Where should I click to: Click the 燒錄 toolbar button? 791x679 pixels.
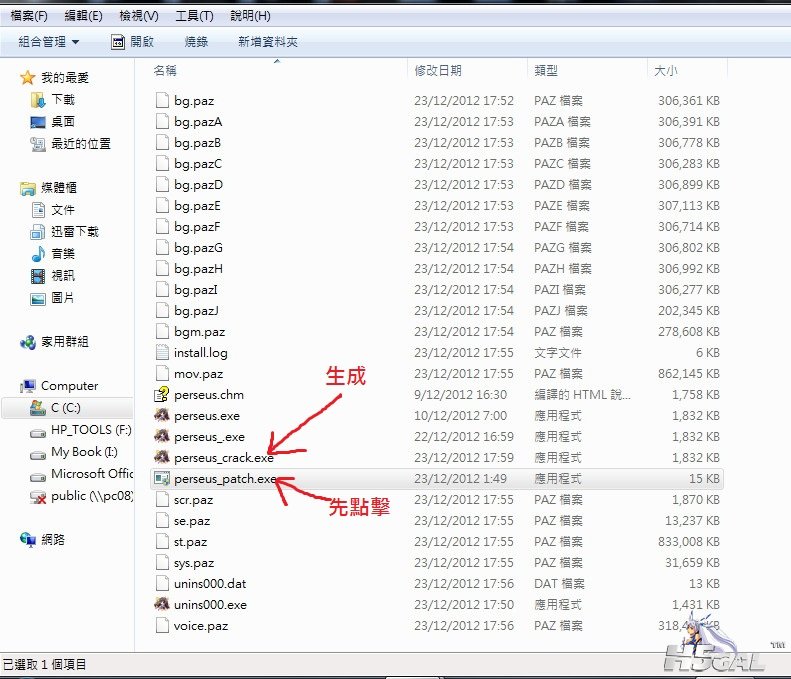197,42
